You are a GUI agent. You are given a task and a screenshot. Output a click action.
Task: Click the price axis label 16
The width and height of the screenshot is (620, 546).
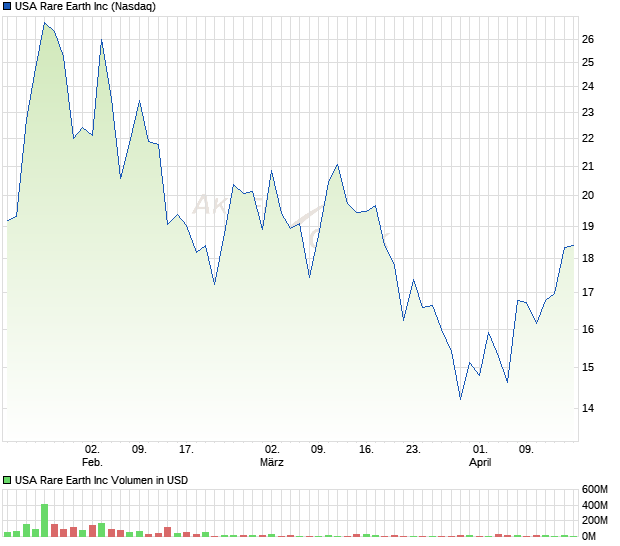coord(588,329)
